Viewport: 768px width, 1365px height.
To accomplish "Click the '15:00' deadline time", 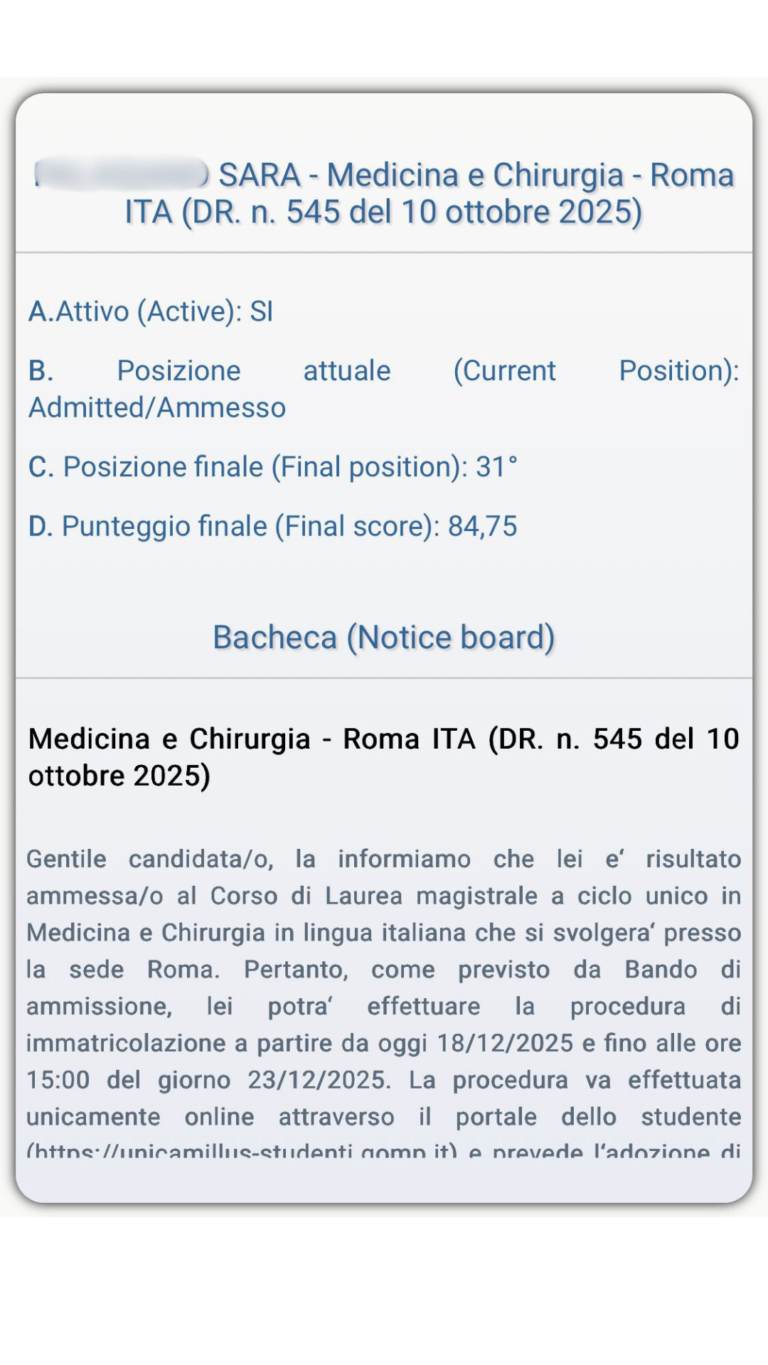I will point(54,1080).
